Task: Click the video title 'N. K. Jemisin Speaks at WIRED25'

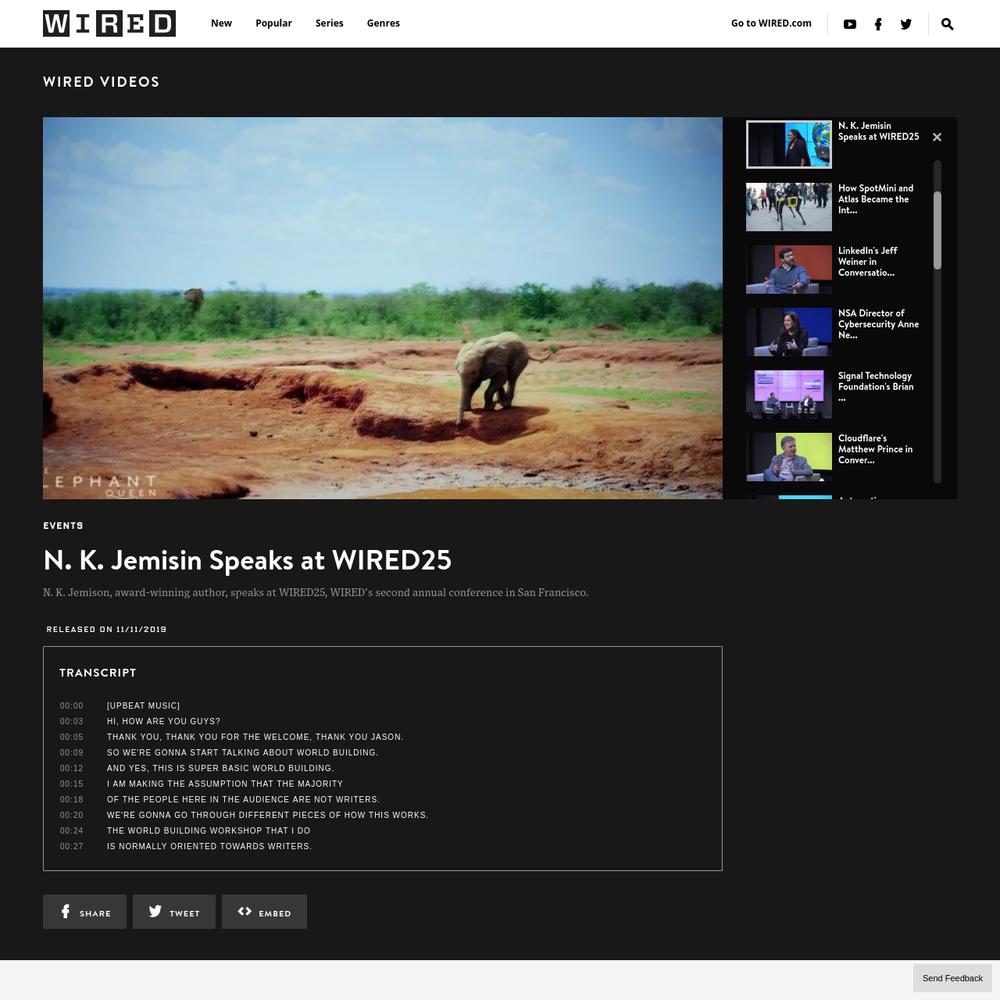Action: coord(247,560)
